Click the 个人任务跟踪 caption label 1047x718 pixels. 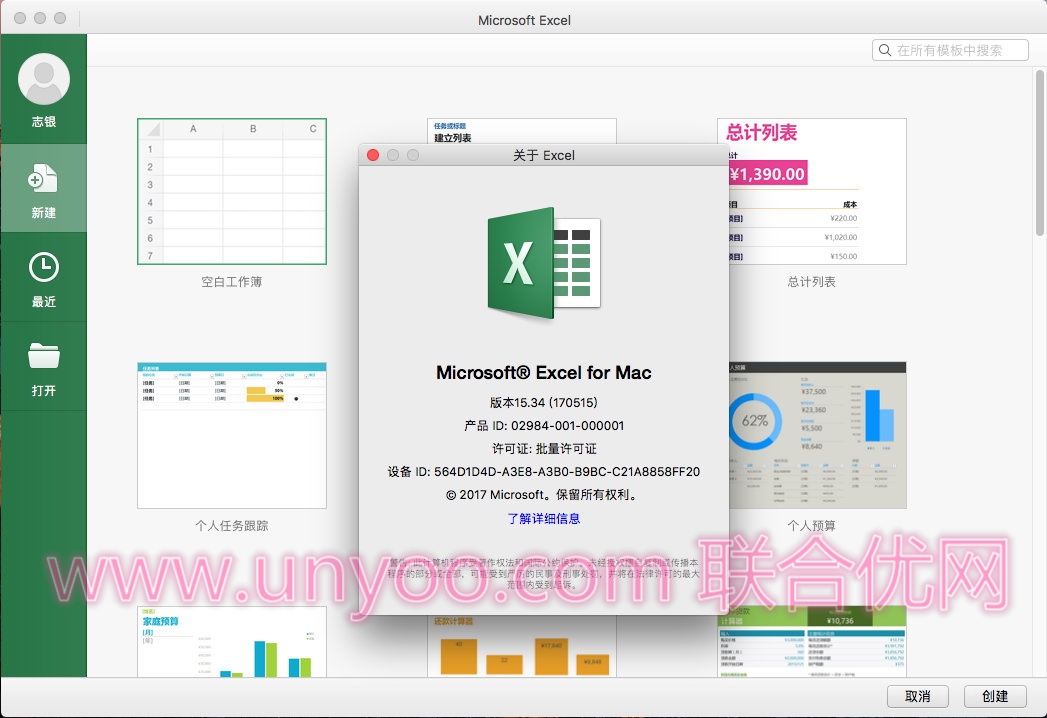point(232,526)
